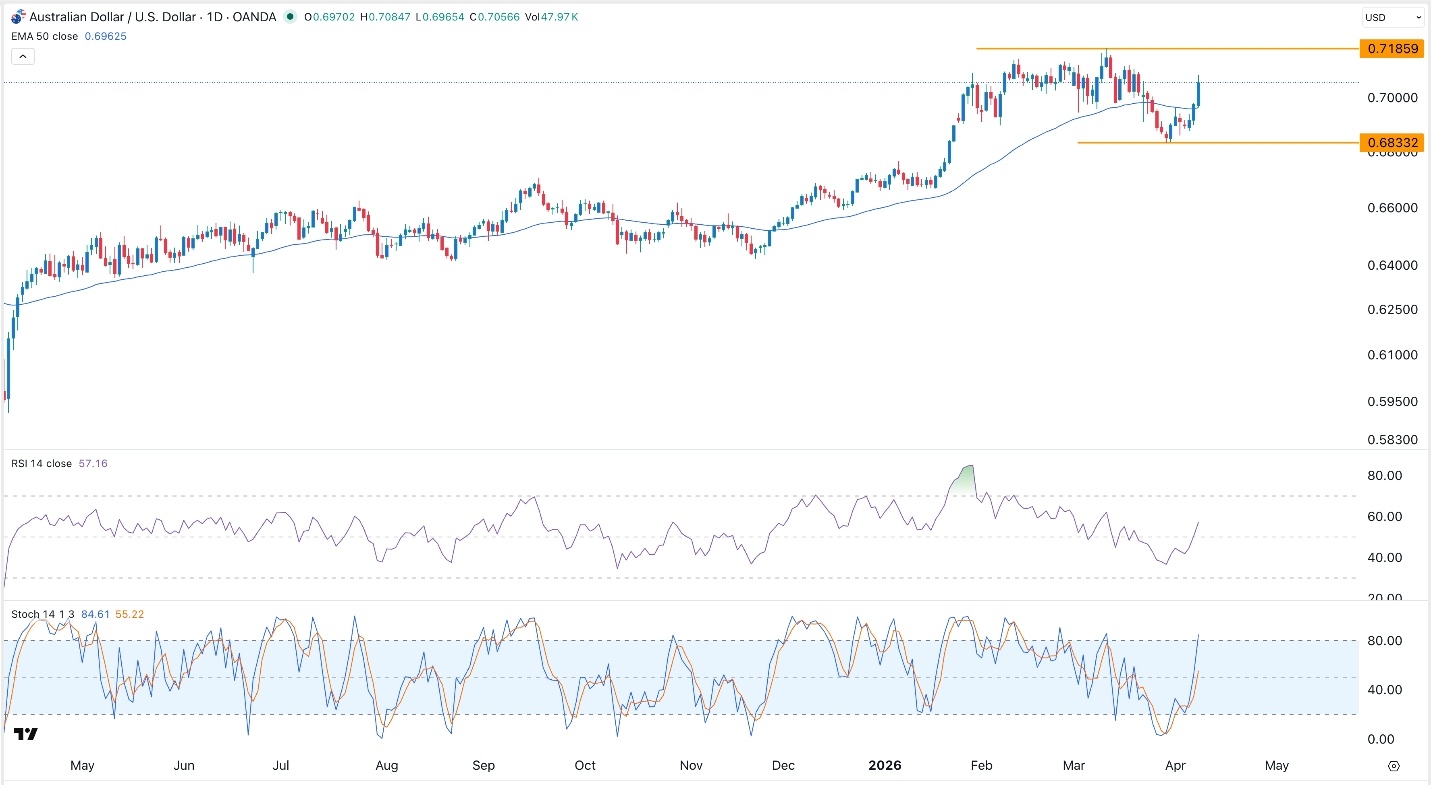Select the RSI 14 close indicator legend
This screenshot has height=785, width=1431.
click(x=40, y=464)
